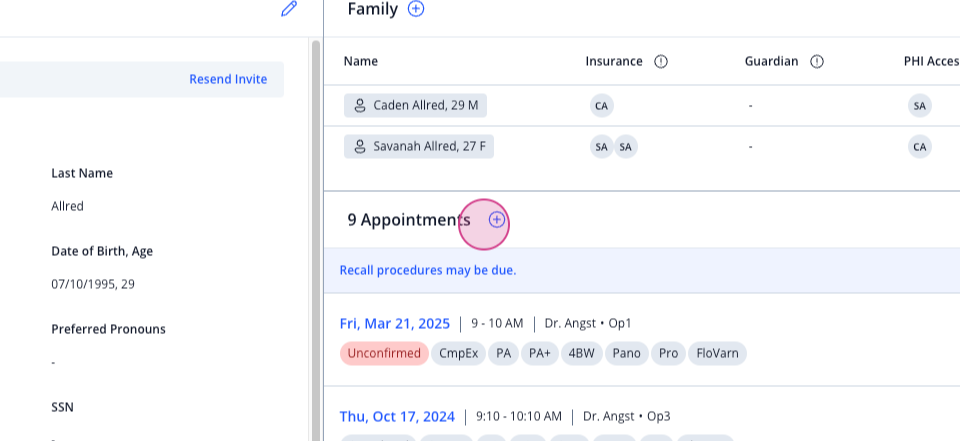This screenshot has width=960, height=441.
Task: Open the Fri, Mar 21, 2025 appointment
Action: click(395, 323)
